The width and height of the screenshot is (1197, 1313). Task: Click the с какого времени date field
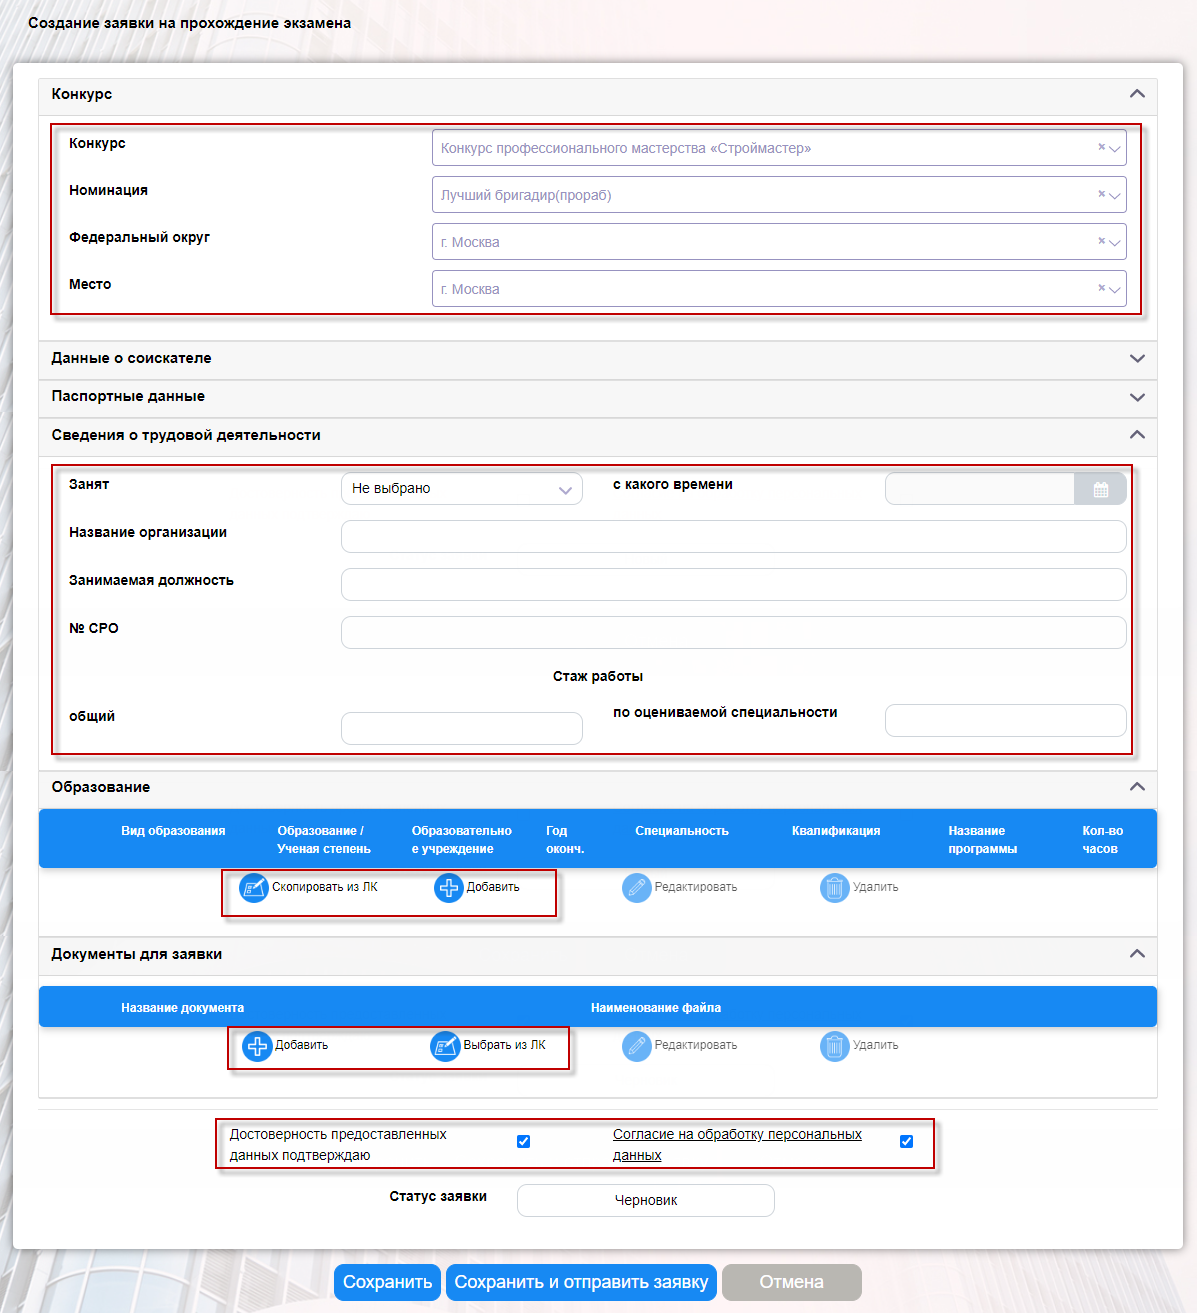point(980,489)
